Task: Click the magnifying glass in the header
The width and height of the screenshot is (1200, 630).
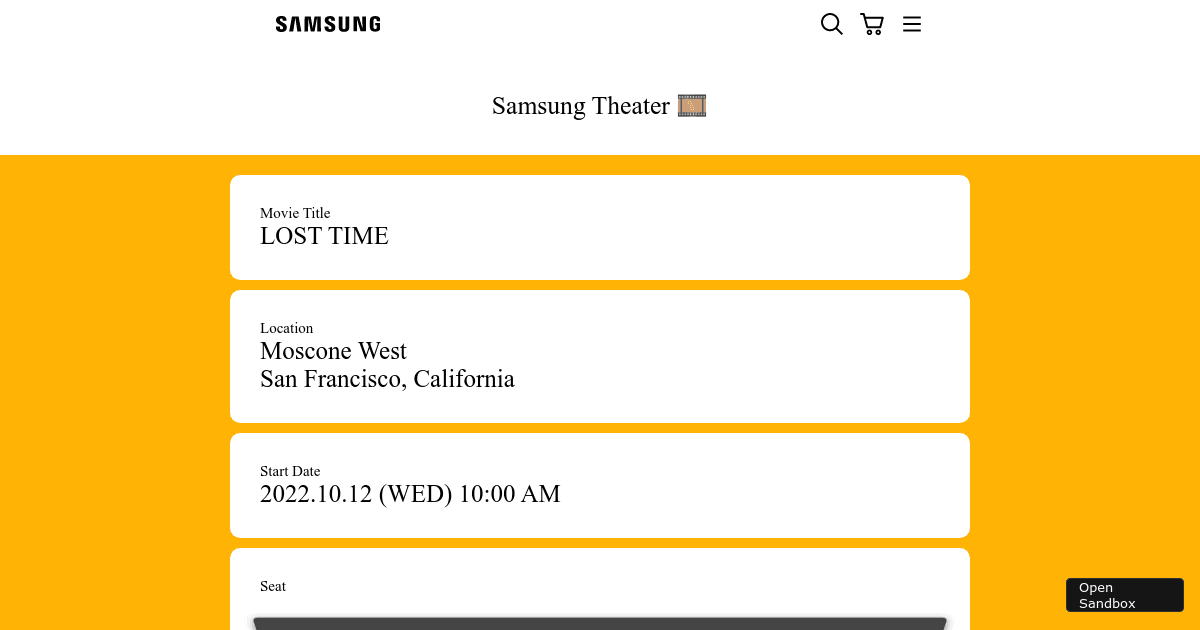Action: tap(831, 23)
